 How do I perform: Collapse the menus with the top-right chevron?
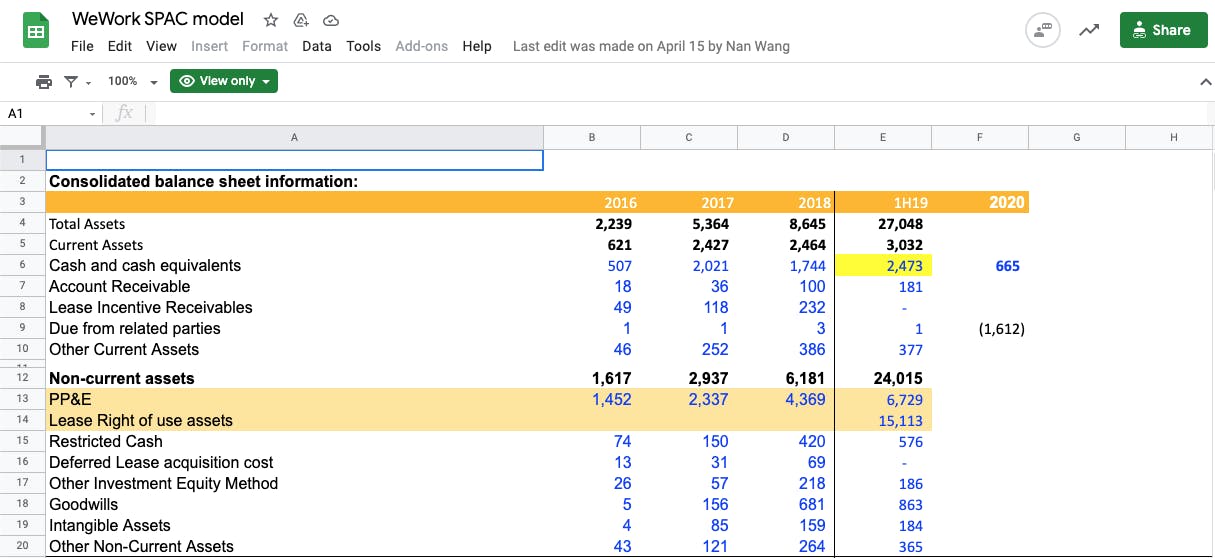tap(1205, 82)
